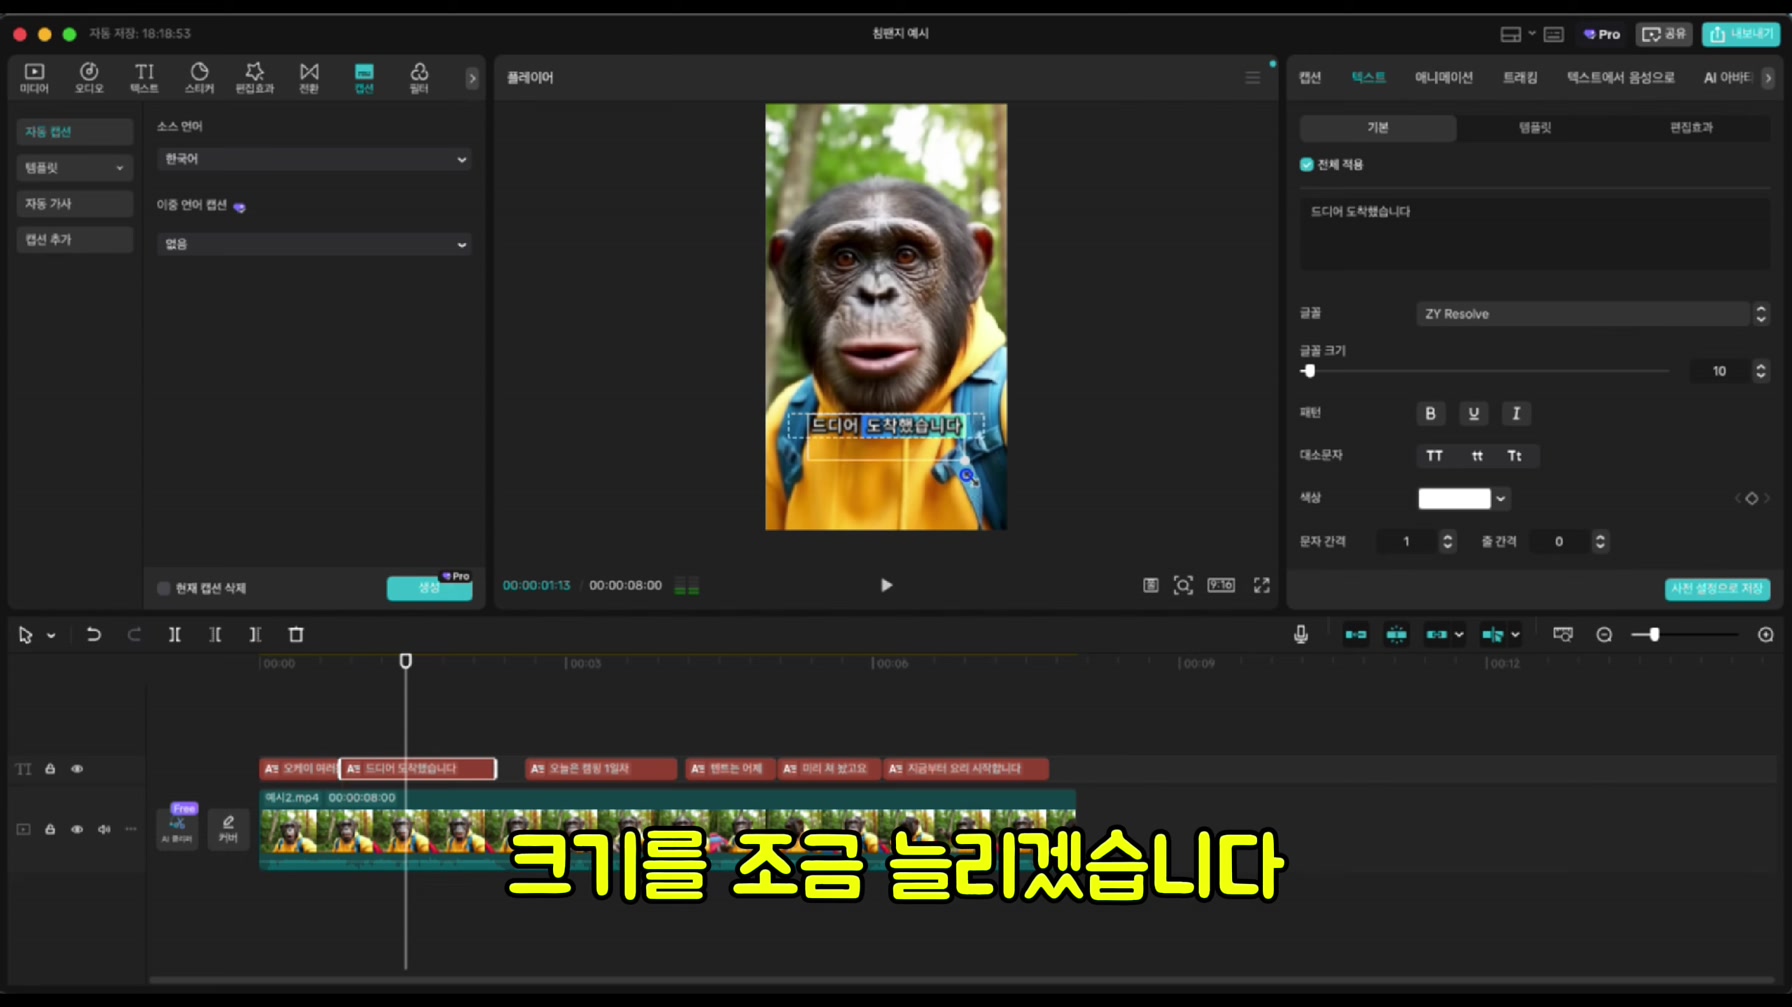The width and height of the screenshot is (1792, 1007).
Task: Mute the main video track audio
Action: point(104,829)
